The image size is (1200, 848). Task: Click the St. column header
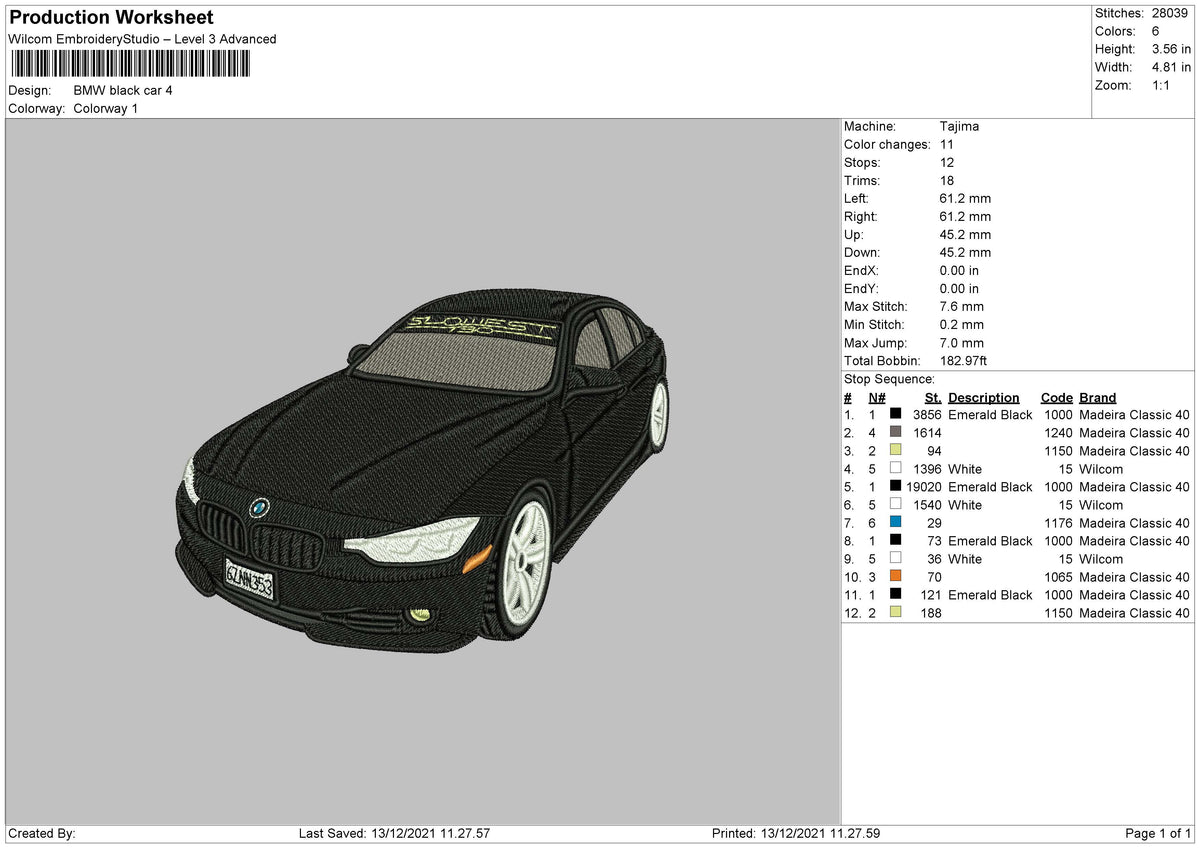(x=932, y=397)
